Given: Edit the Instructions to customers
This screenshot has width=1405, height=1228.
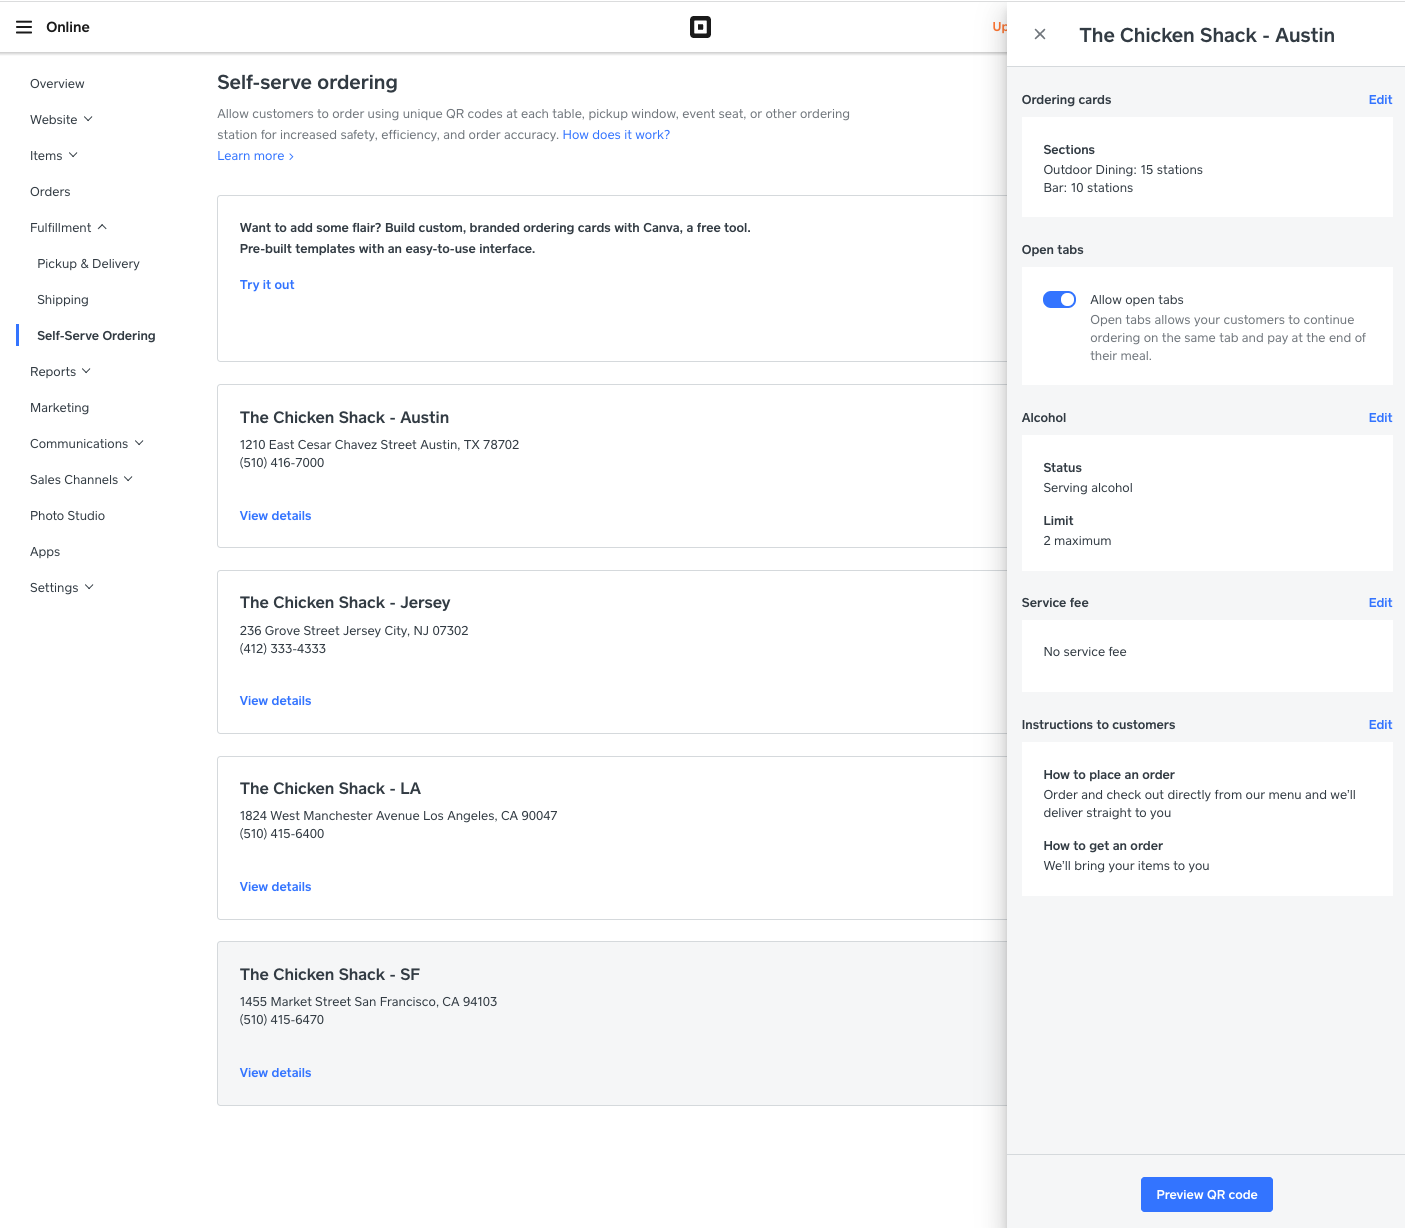Looking at the screenshot, I should (1380, 724).
